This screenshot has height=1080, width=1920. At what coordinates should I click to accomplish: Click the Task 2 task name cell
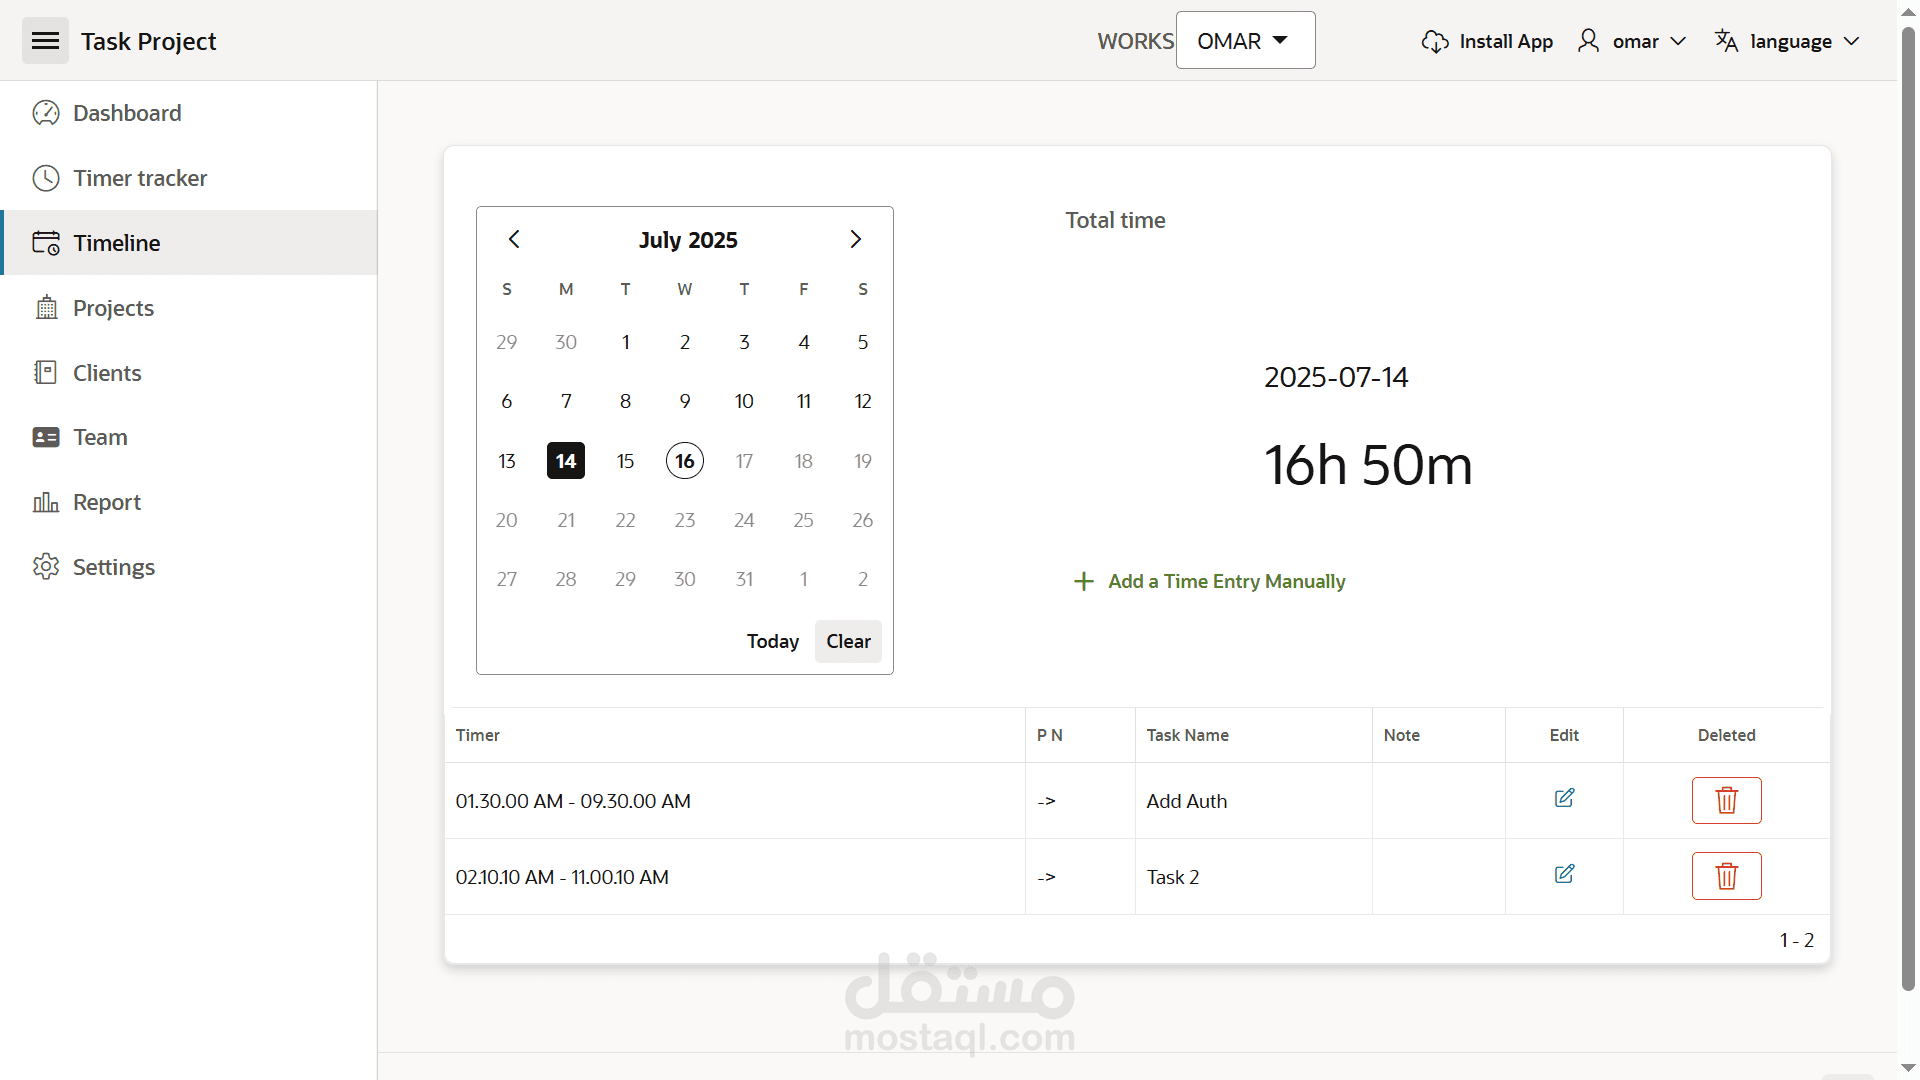pyautogui.click(x=1253, y=877)
